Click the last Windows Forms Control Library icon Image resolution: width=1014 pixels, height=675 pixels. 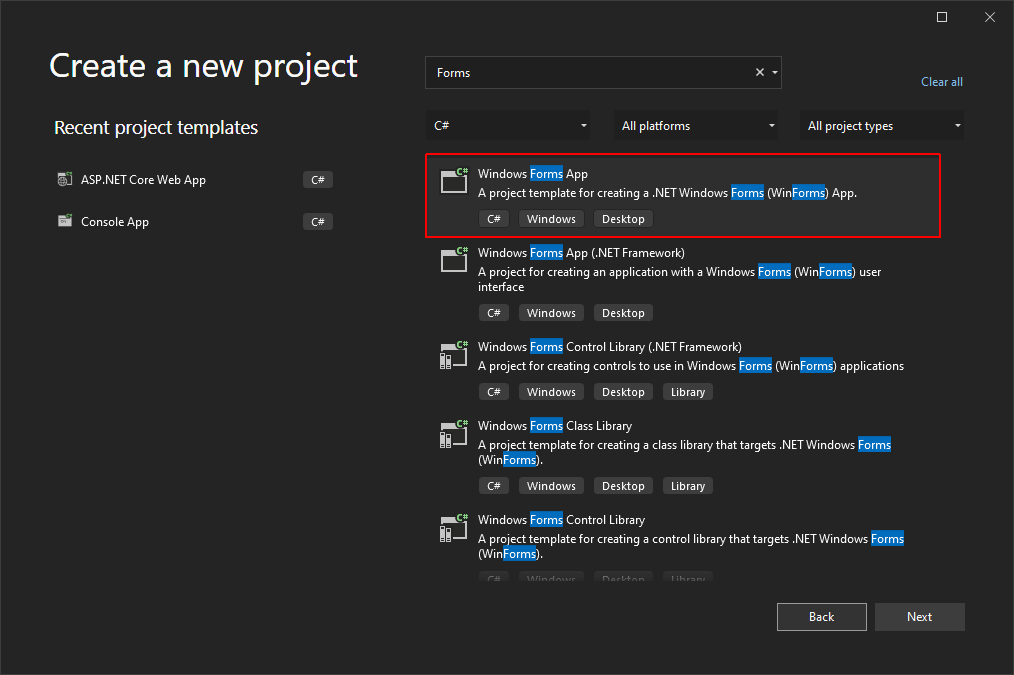(x=455, y=526)
